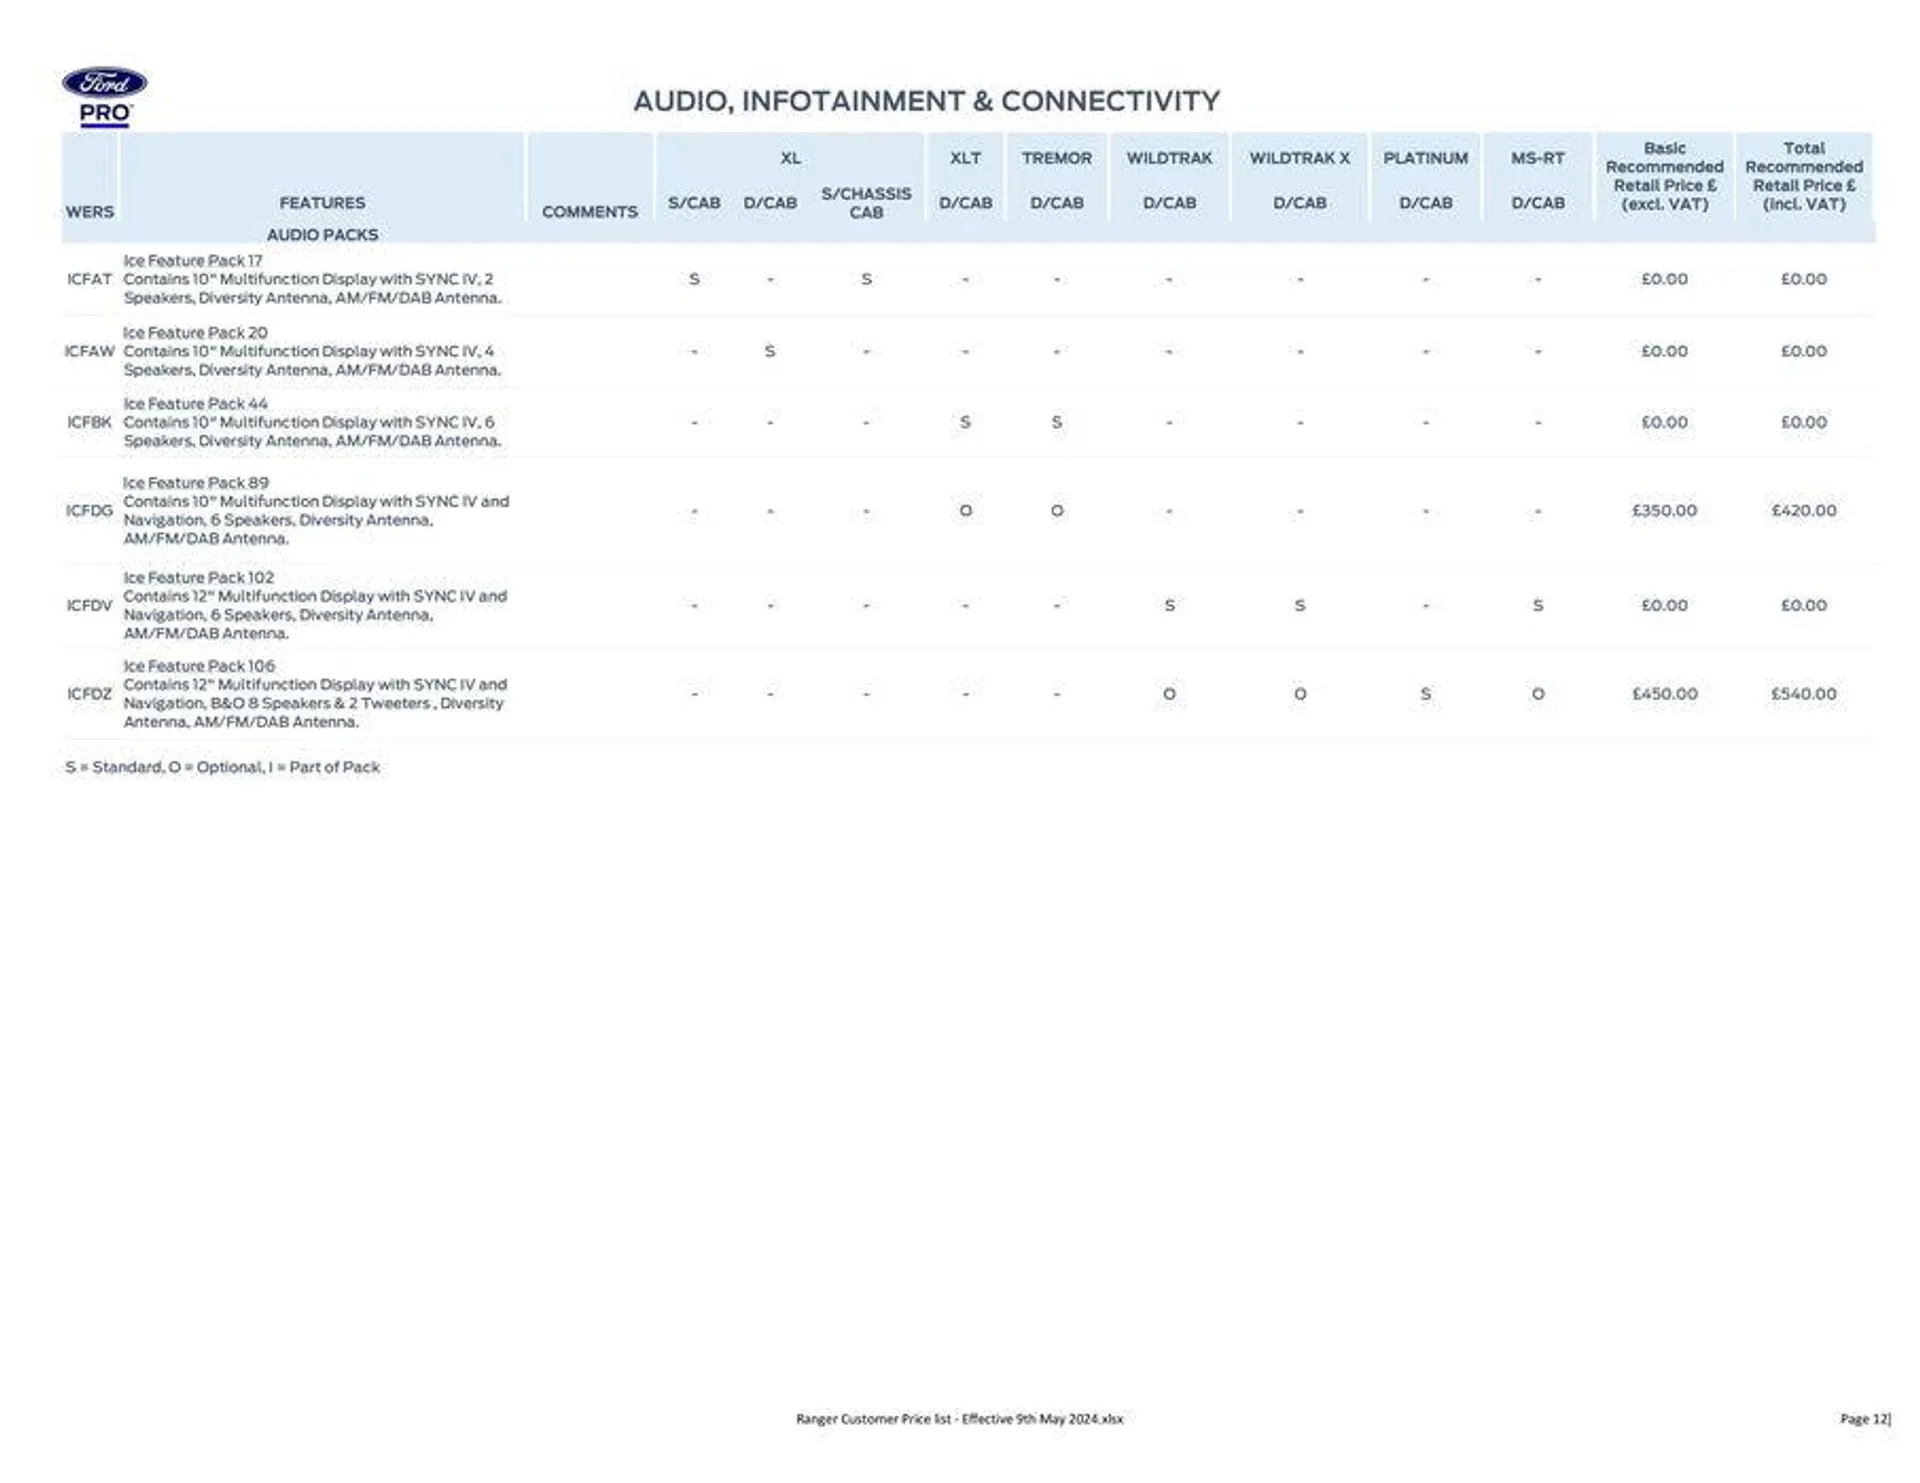
Task: Select the £0.00 excl. VAT price for ICFAT
Action: pos(1664,279)
